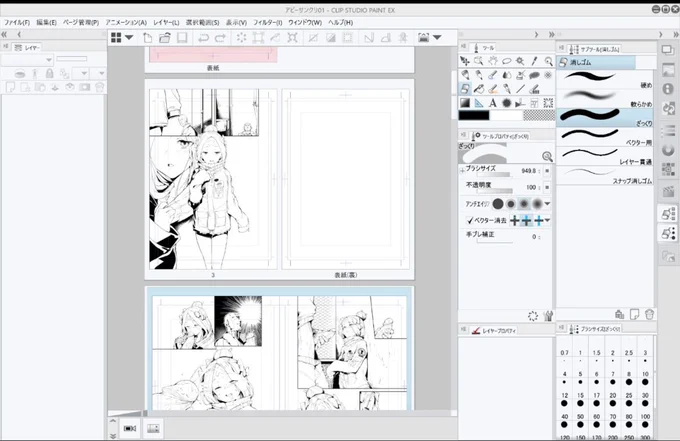Select the Ruler tool
Screen dimensions: 680x441
point(479,103)
